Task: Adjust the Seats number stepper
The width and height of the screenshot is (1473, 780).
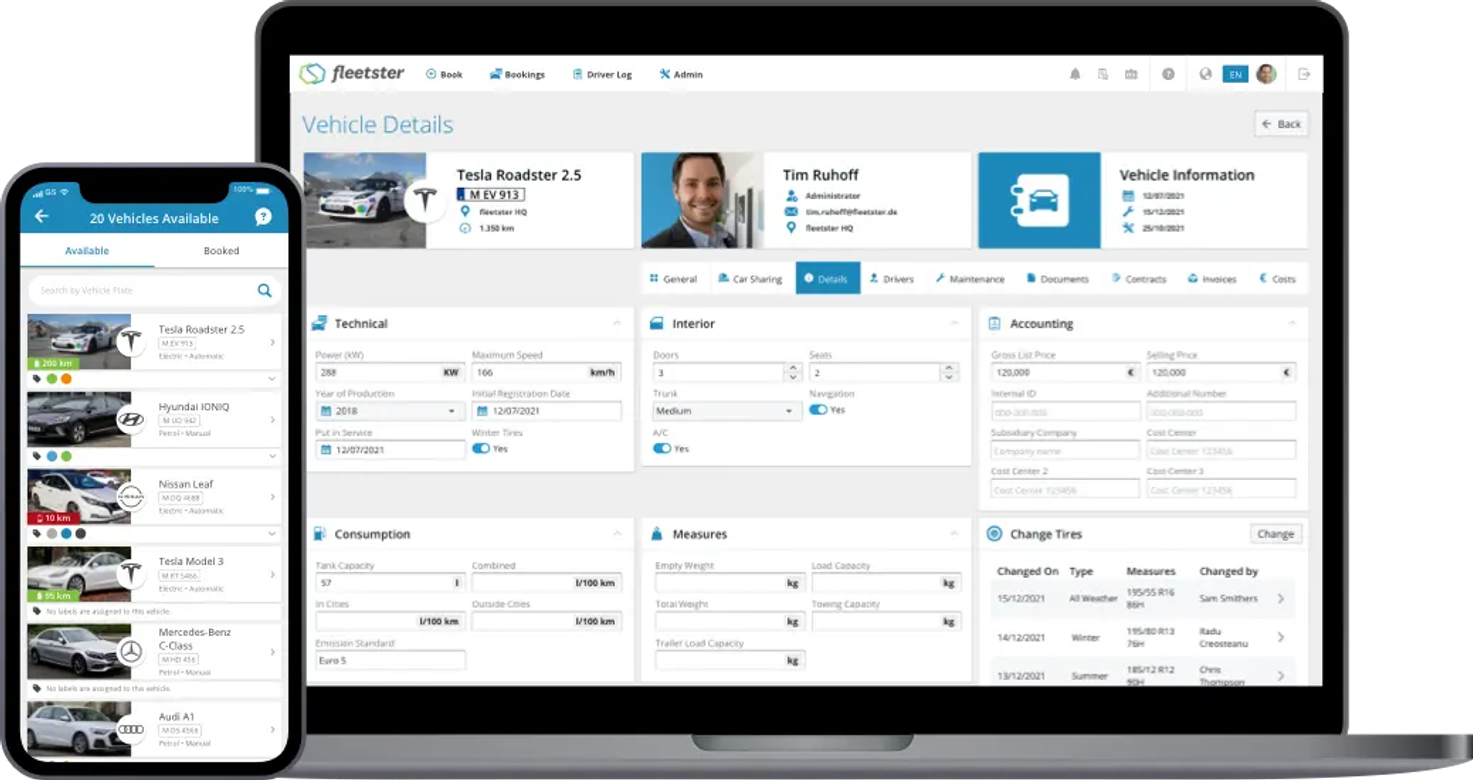Action: tap(949, 372)
